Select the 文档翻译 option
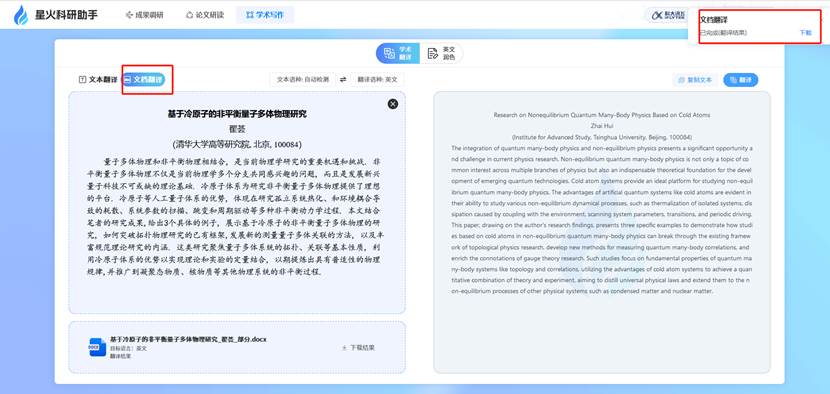The height and width of the screenshot is (394, 830). (143, 79)
